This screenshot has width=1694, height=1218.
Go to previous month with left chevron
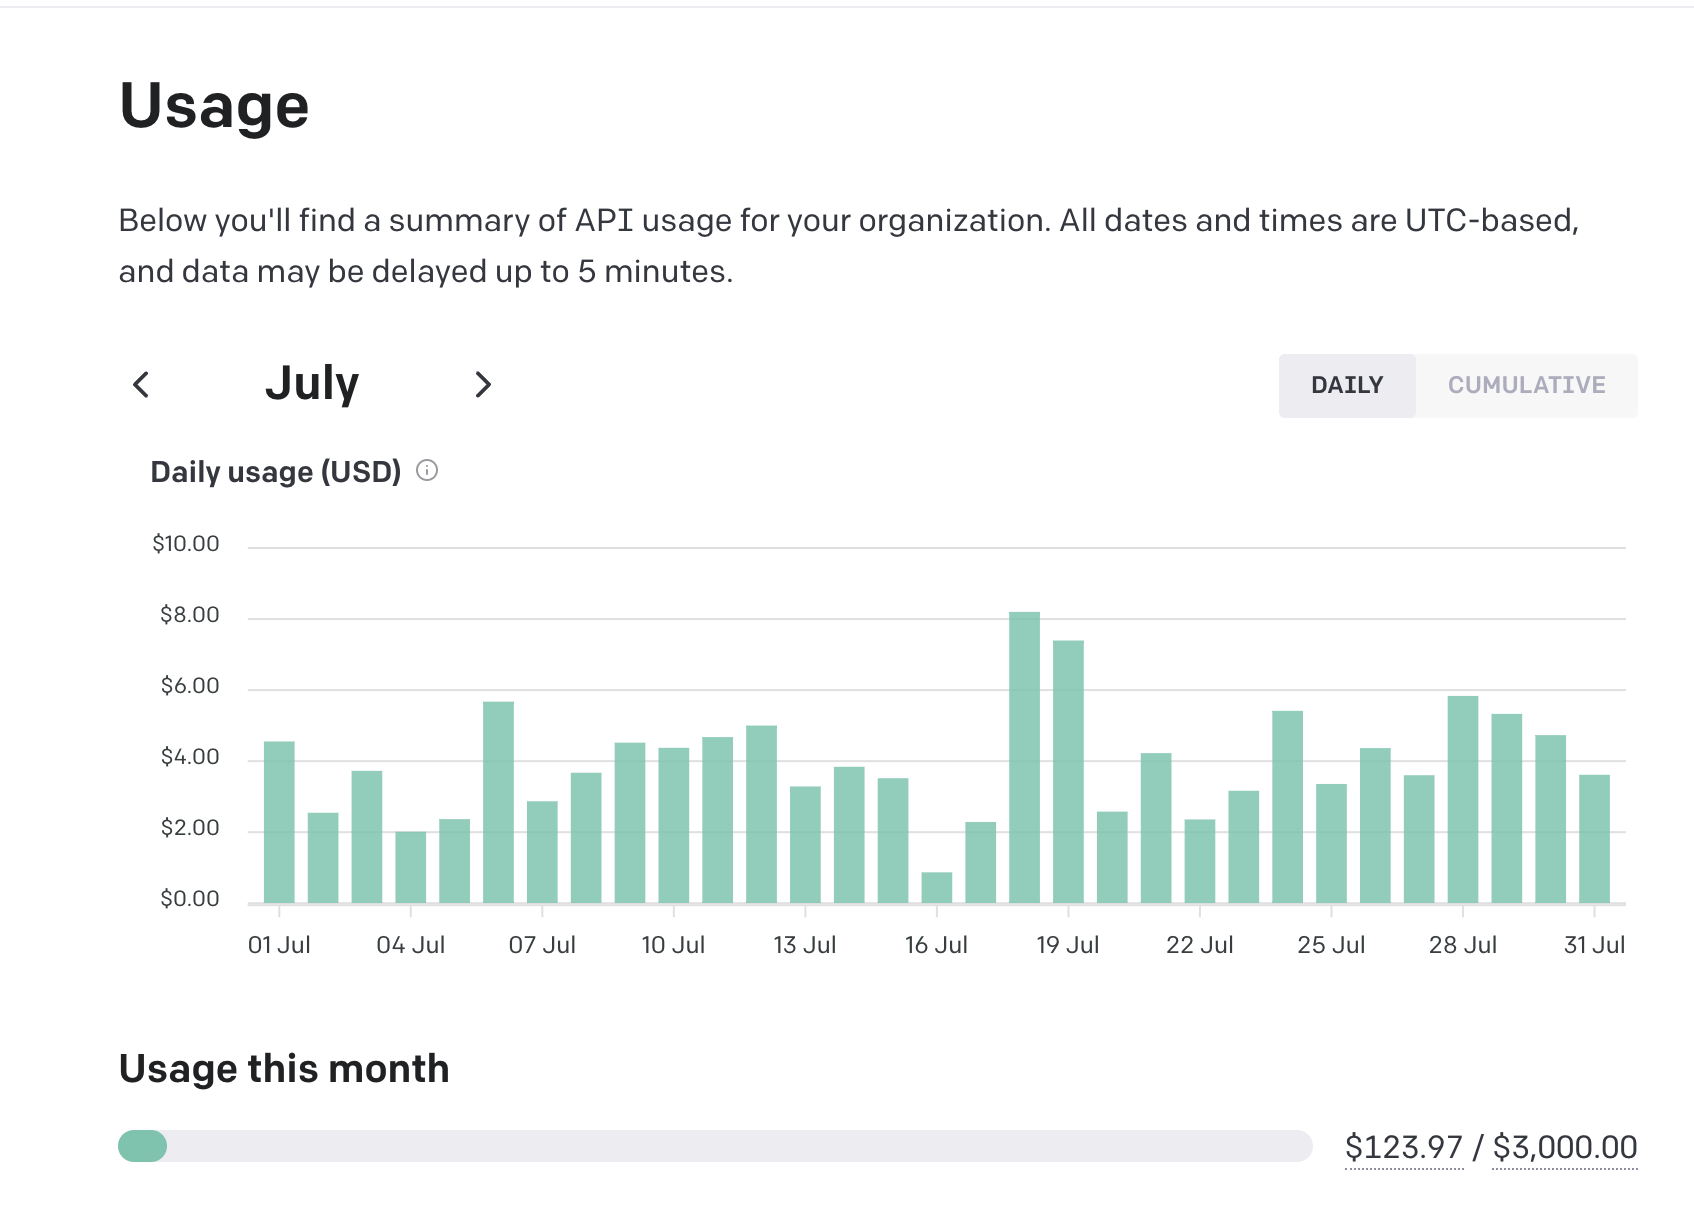(141, 384)
